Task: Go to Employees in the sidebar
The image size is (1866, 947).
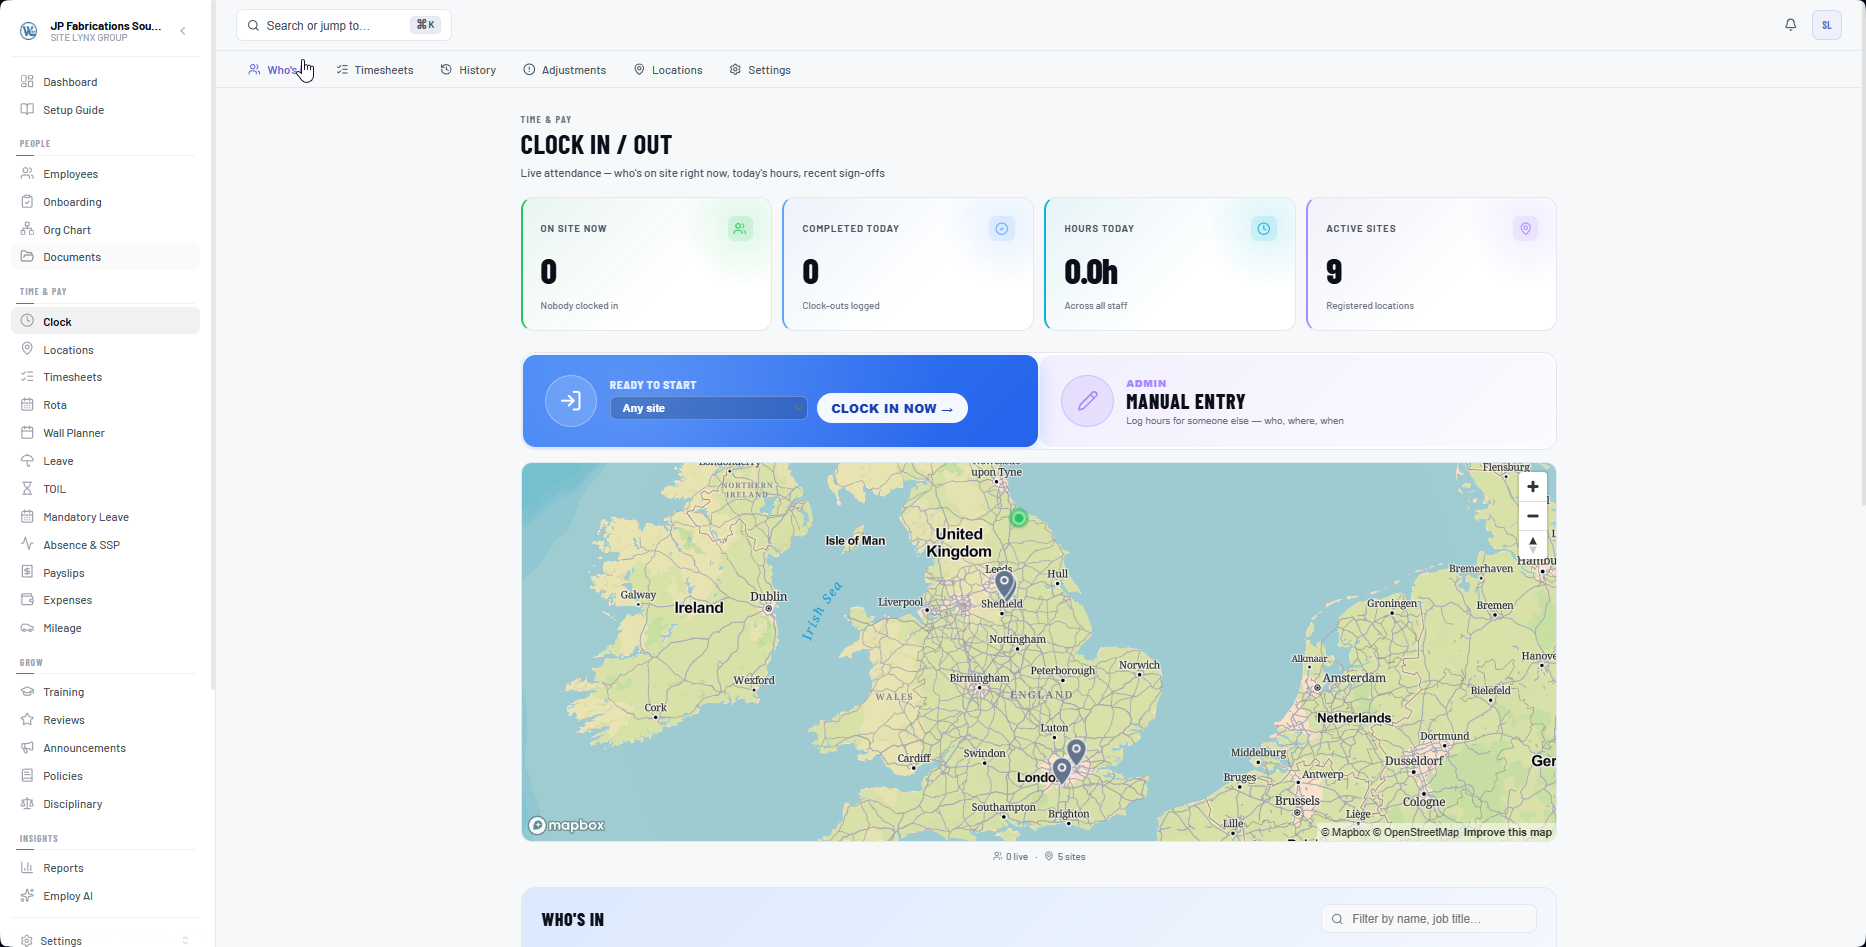Action: pos(105,174)
